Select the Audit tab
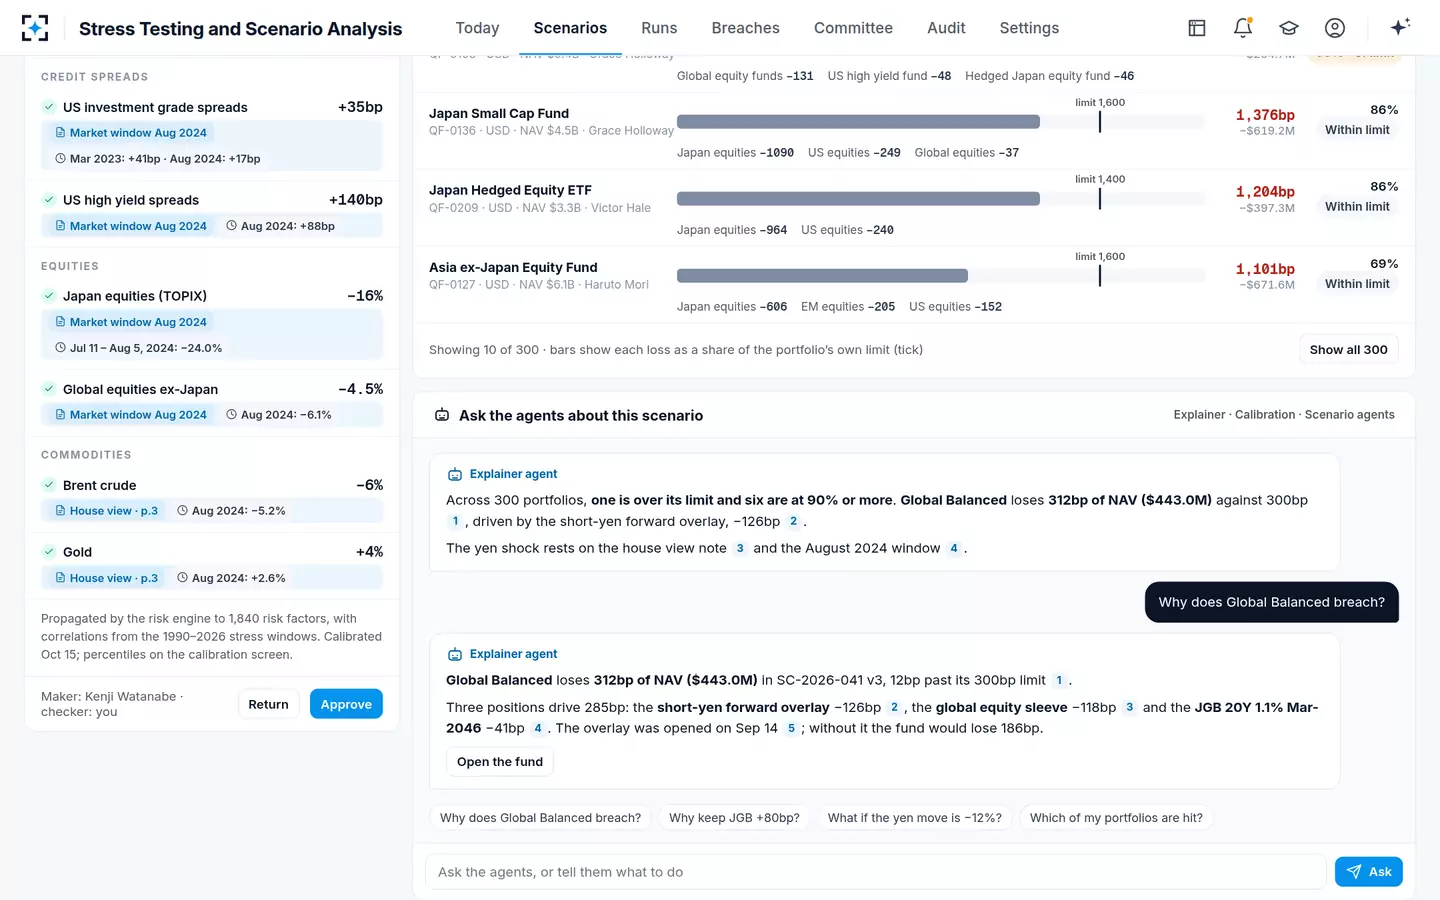Viewport: 1440px width, 900px height. [x=946, y=28]
